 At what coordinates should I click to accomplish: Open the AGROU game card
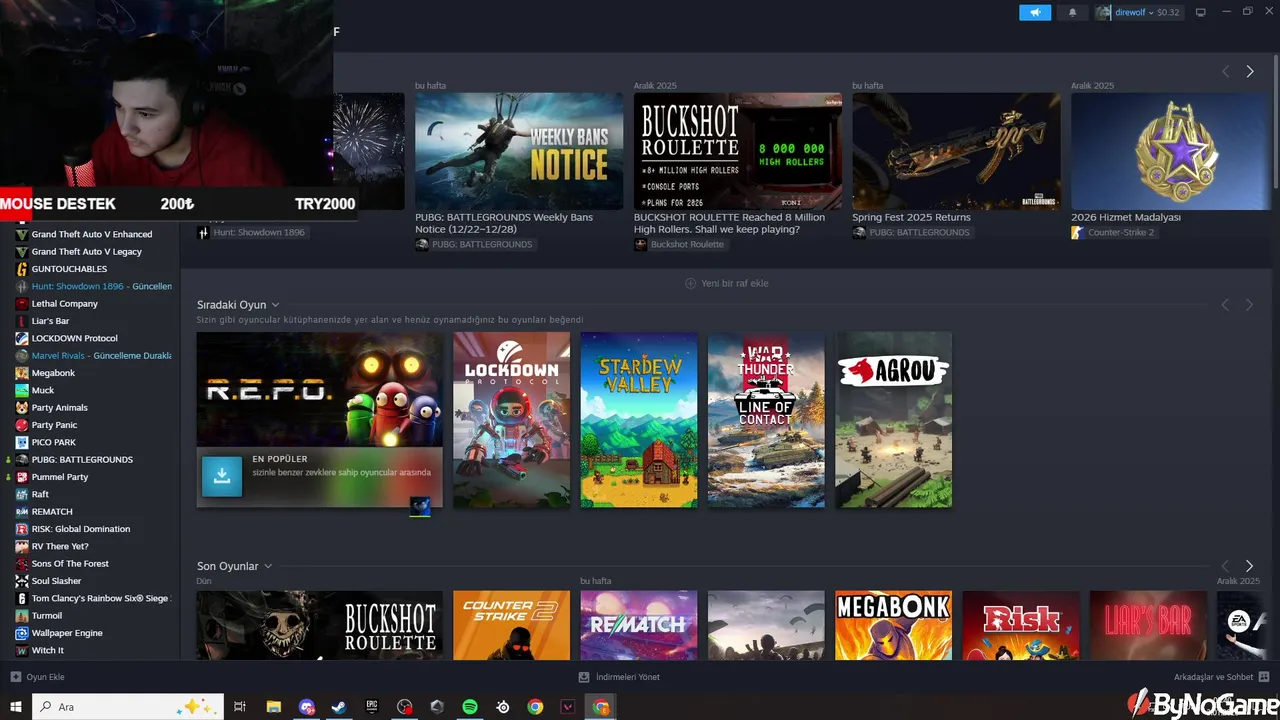pos(894,420)
